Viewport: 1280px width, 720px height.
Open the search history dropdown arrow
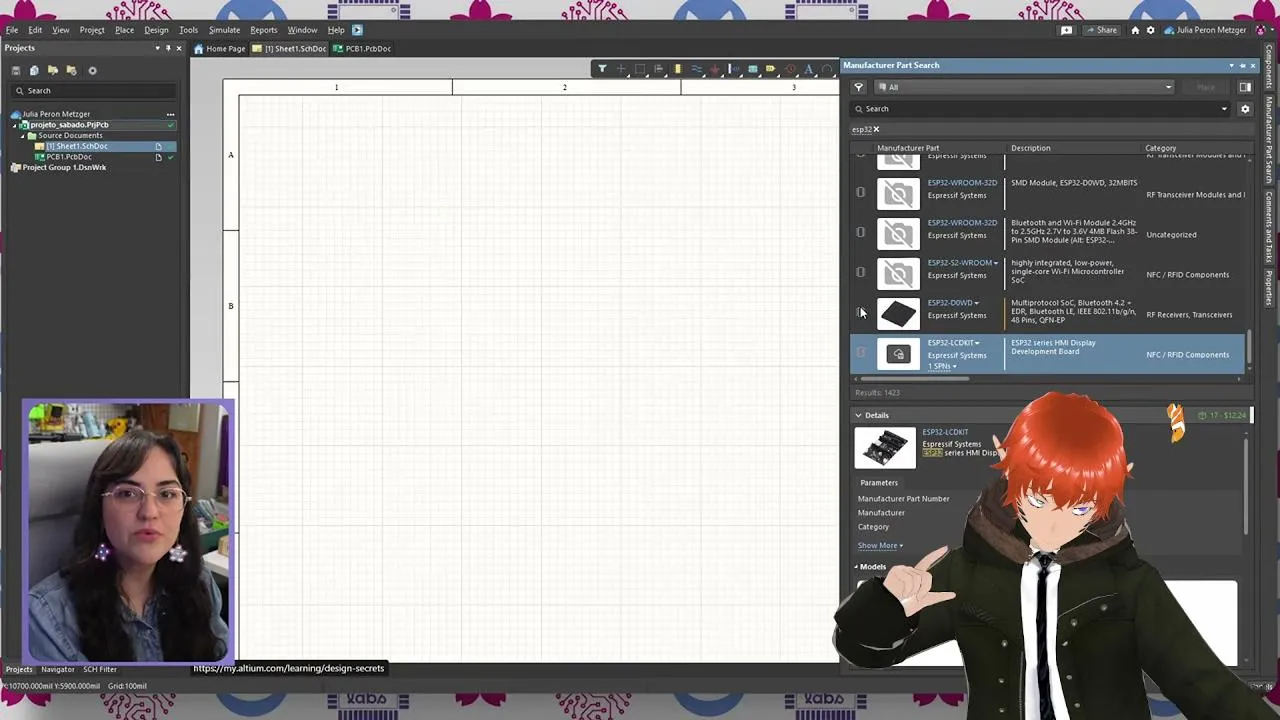1224,109
